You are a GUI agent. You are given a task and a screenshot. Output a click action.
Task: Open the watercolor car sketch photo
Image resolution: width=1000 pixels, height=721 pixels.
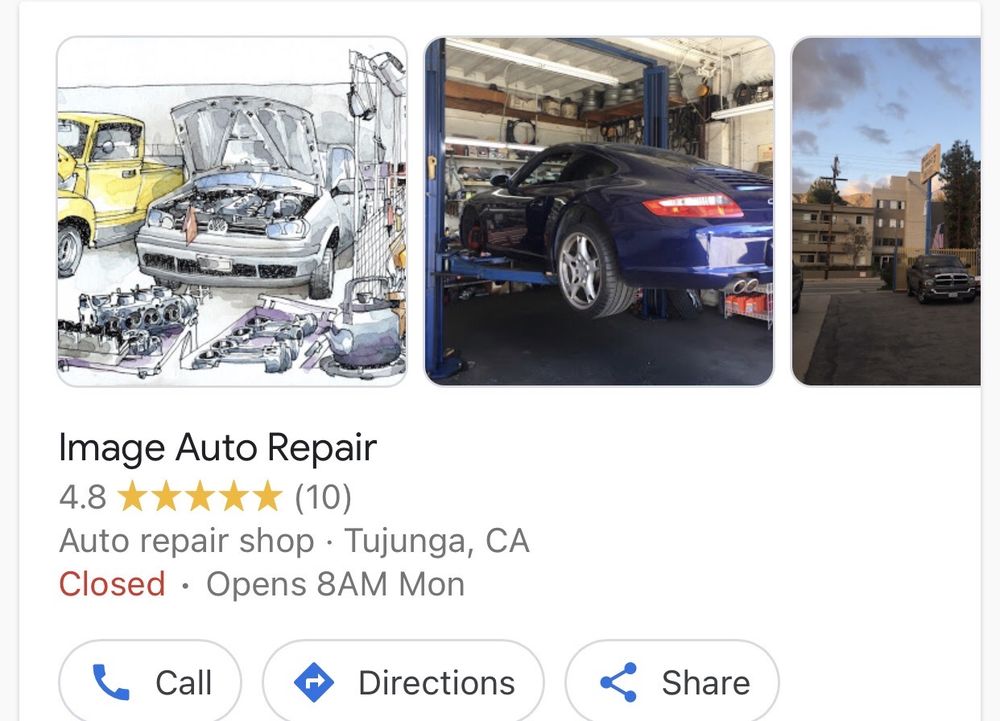point(232,212)
